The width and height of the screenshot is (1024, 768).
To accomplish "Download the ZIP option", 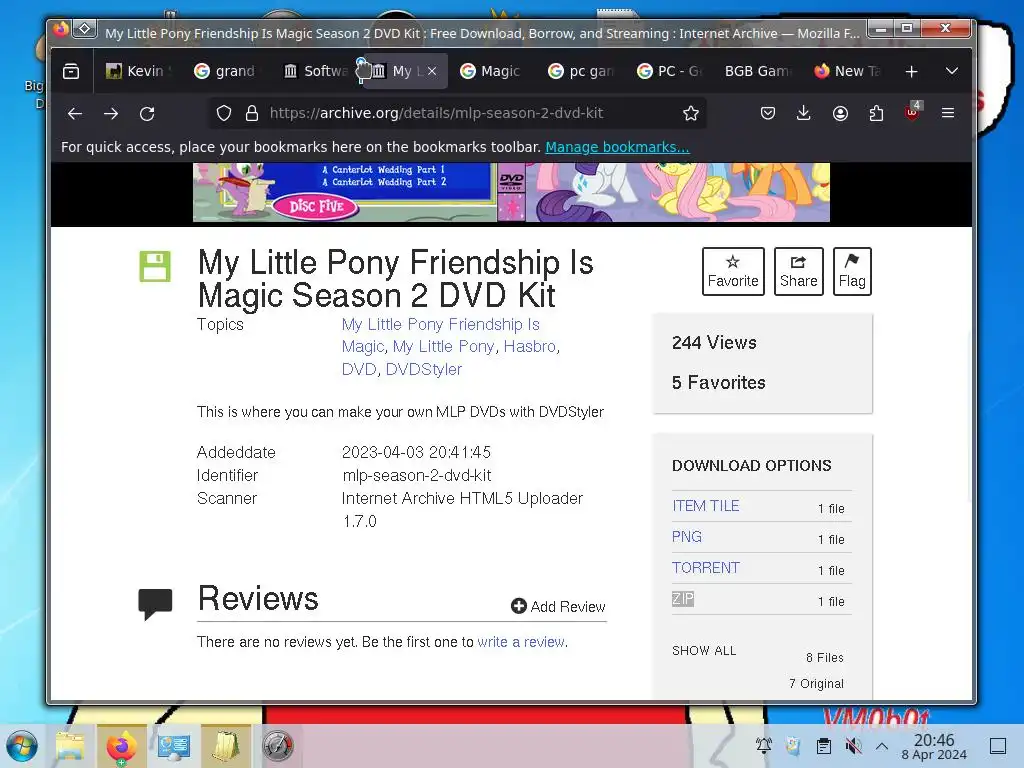I will (x=683, y=599).
